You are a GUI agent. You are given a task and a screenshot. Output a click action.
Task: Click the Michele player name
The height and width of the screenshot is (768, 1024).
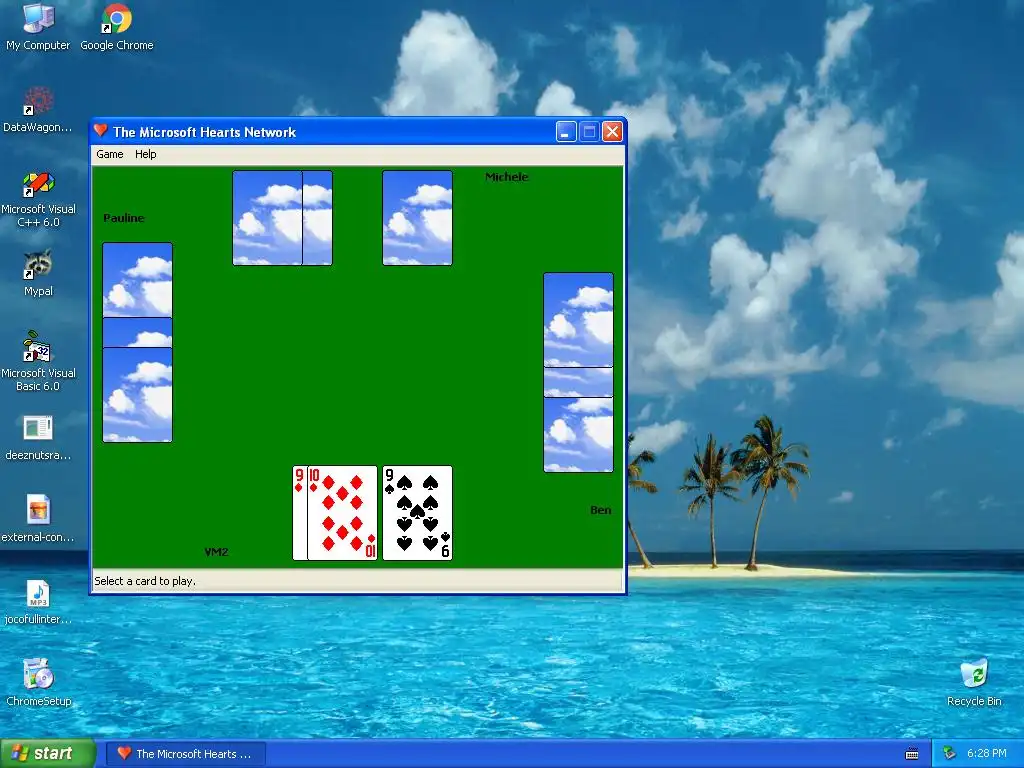[x=507, y=177]
